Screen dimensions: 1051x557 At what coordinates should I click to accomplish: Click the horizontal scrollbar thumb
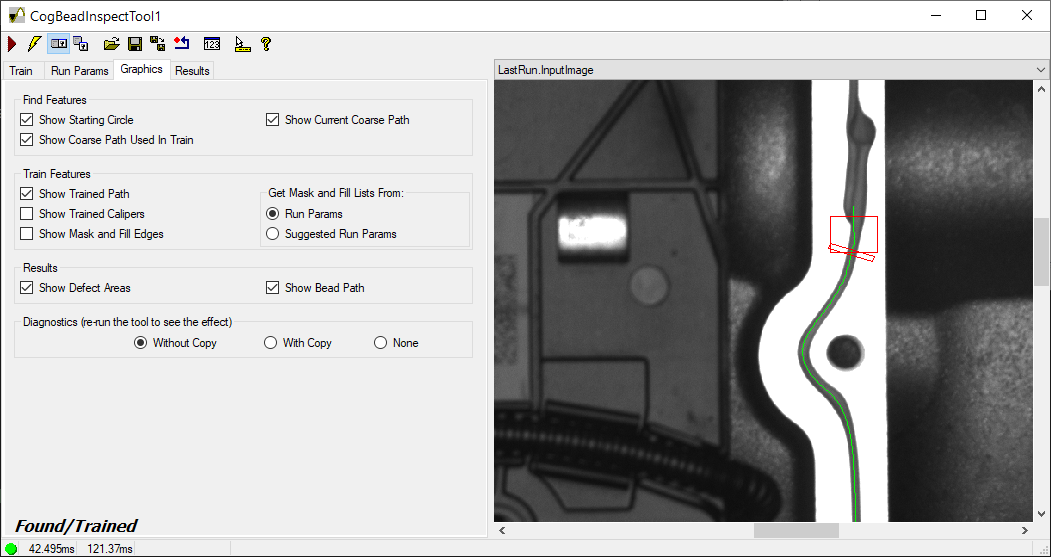[796, 530]
